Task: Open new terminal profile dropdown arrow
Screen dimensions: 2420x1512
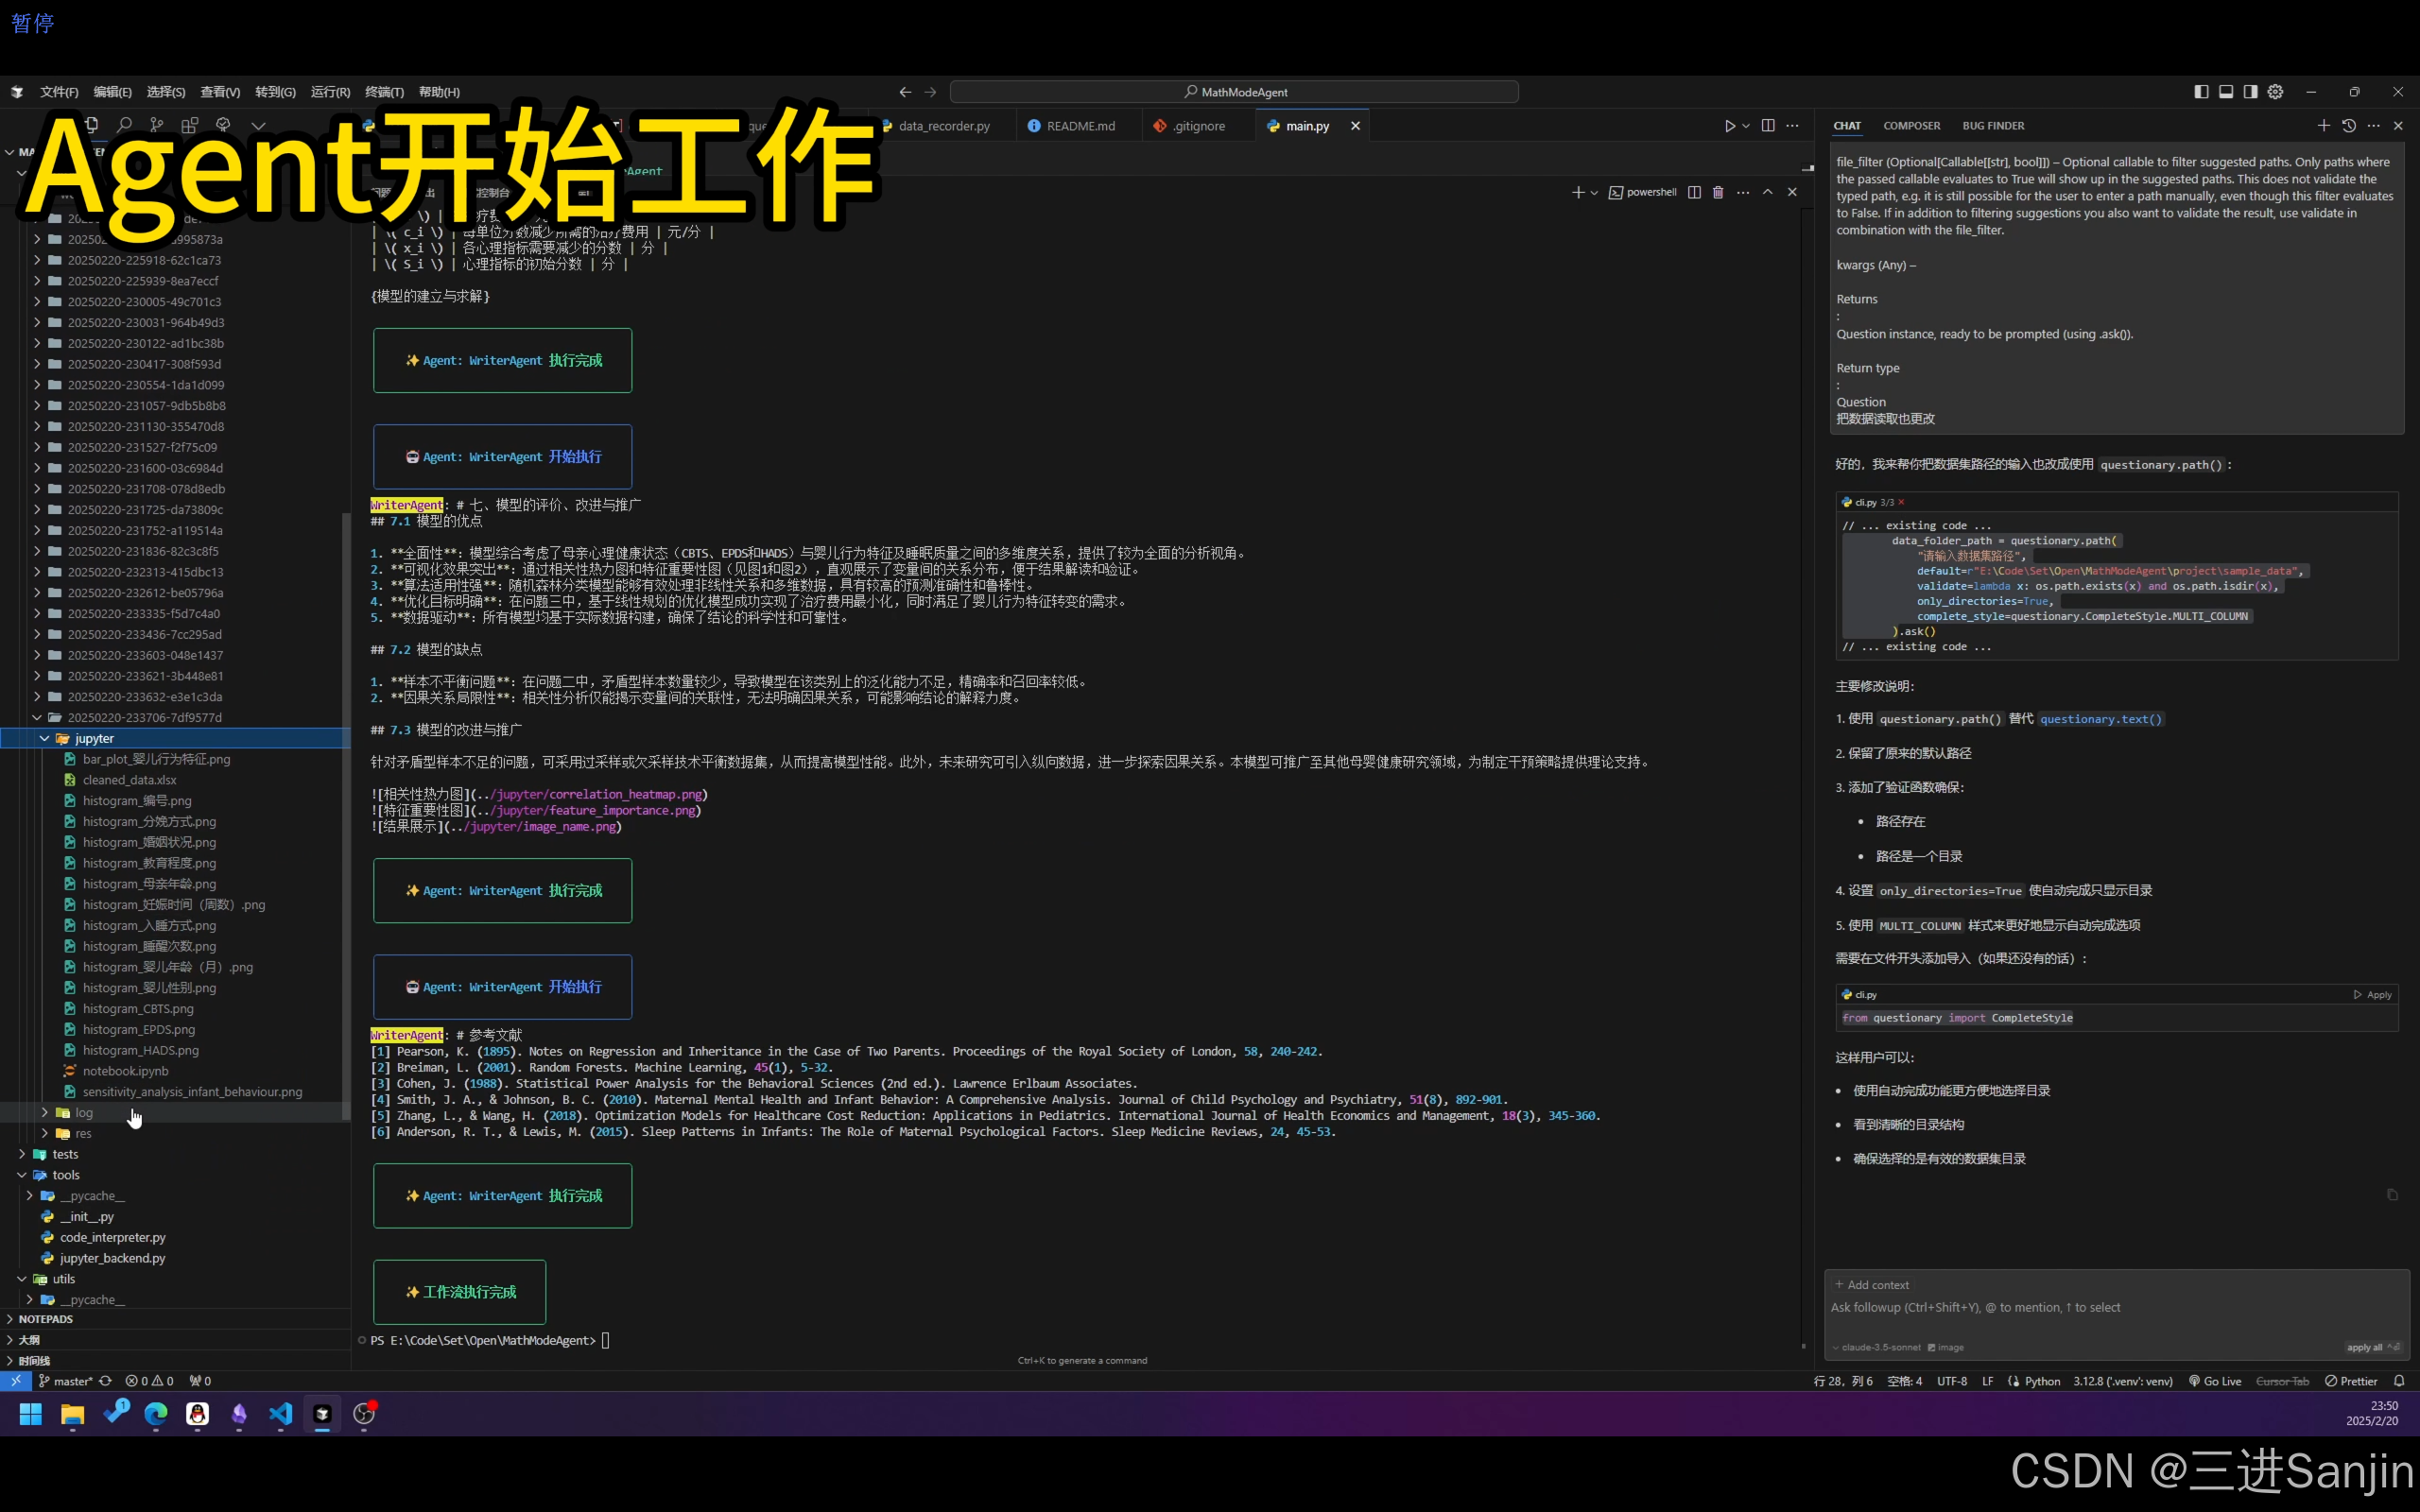Action: (x=1594, y=192)
